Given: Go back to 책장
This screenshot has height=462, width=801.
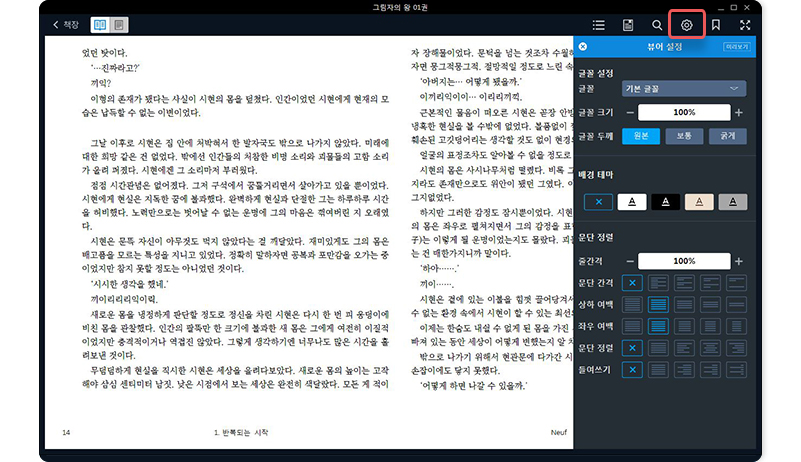Looking at the screenshot, I should (x=64, y=24).
